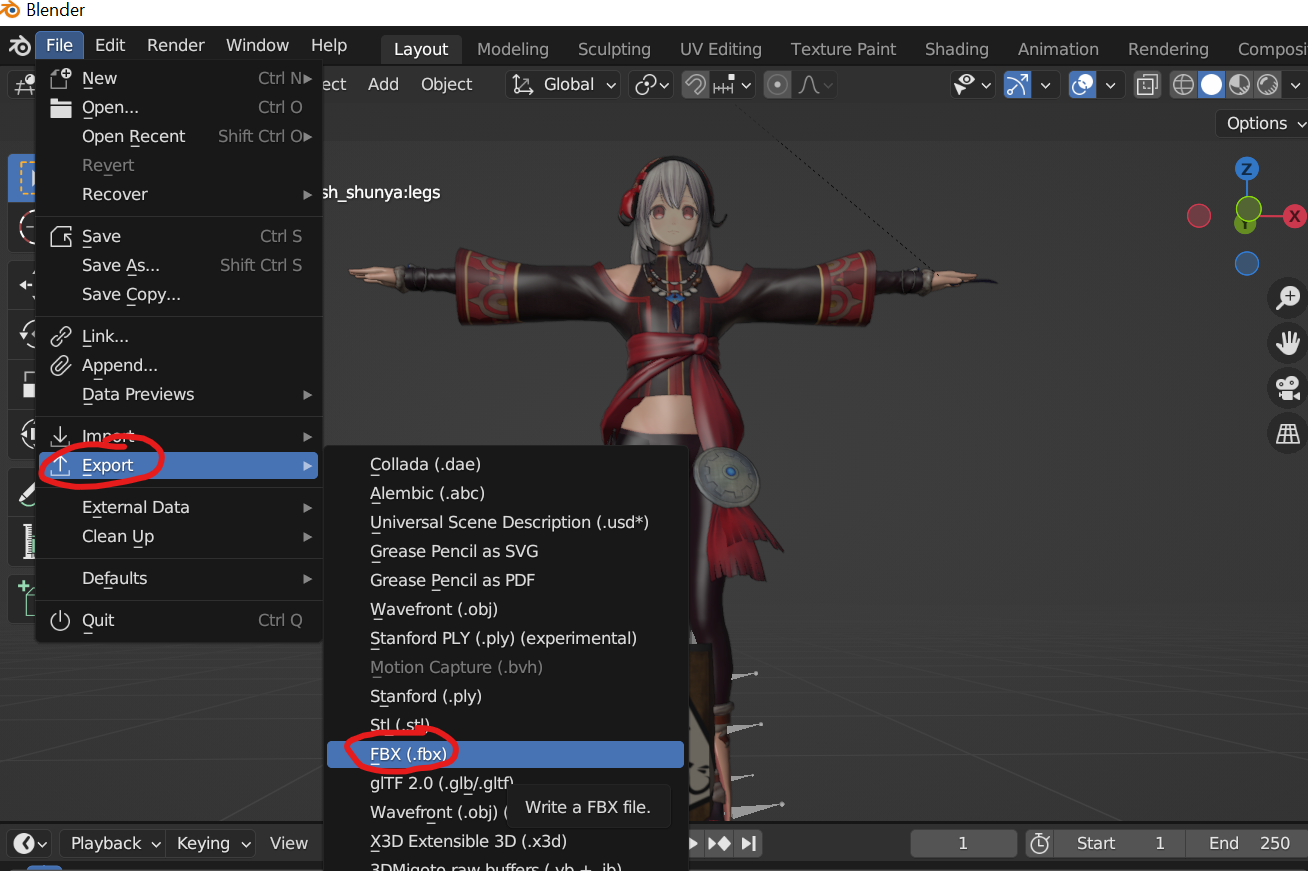
Task: Click the current frame number field
Action: tap(963, 843)
